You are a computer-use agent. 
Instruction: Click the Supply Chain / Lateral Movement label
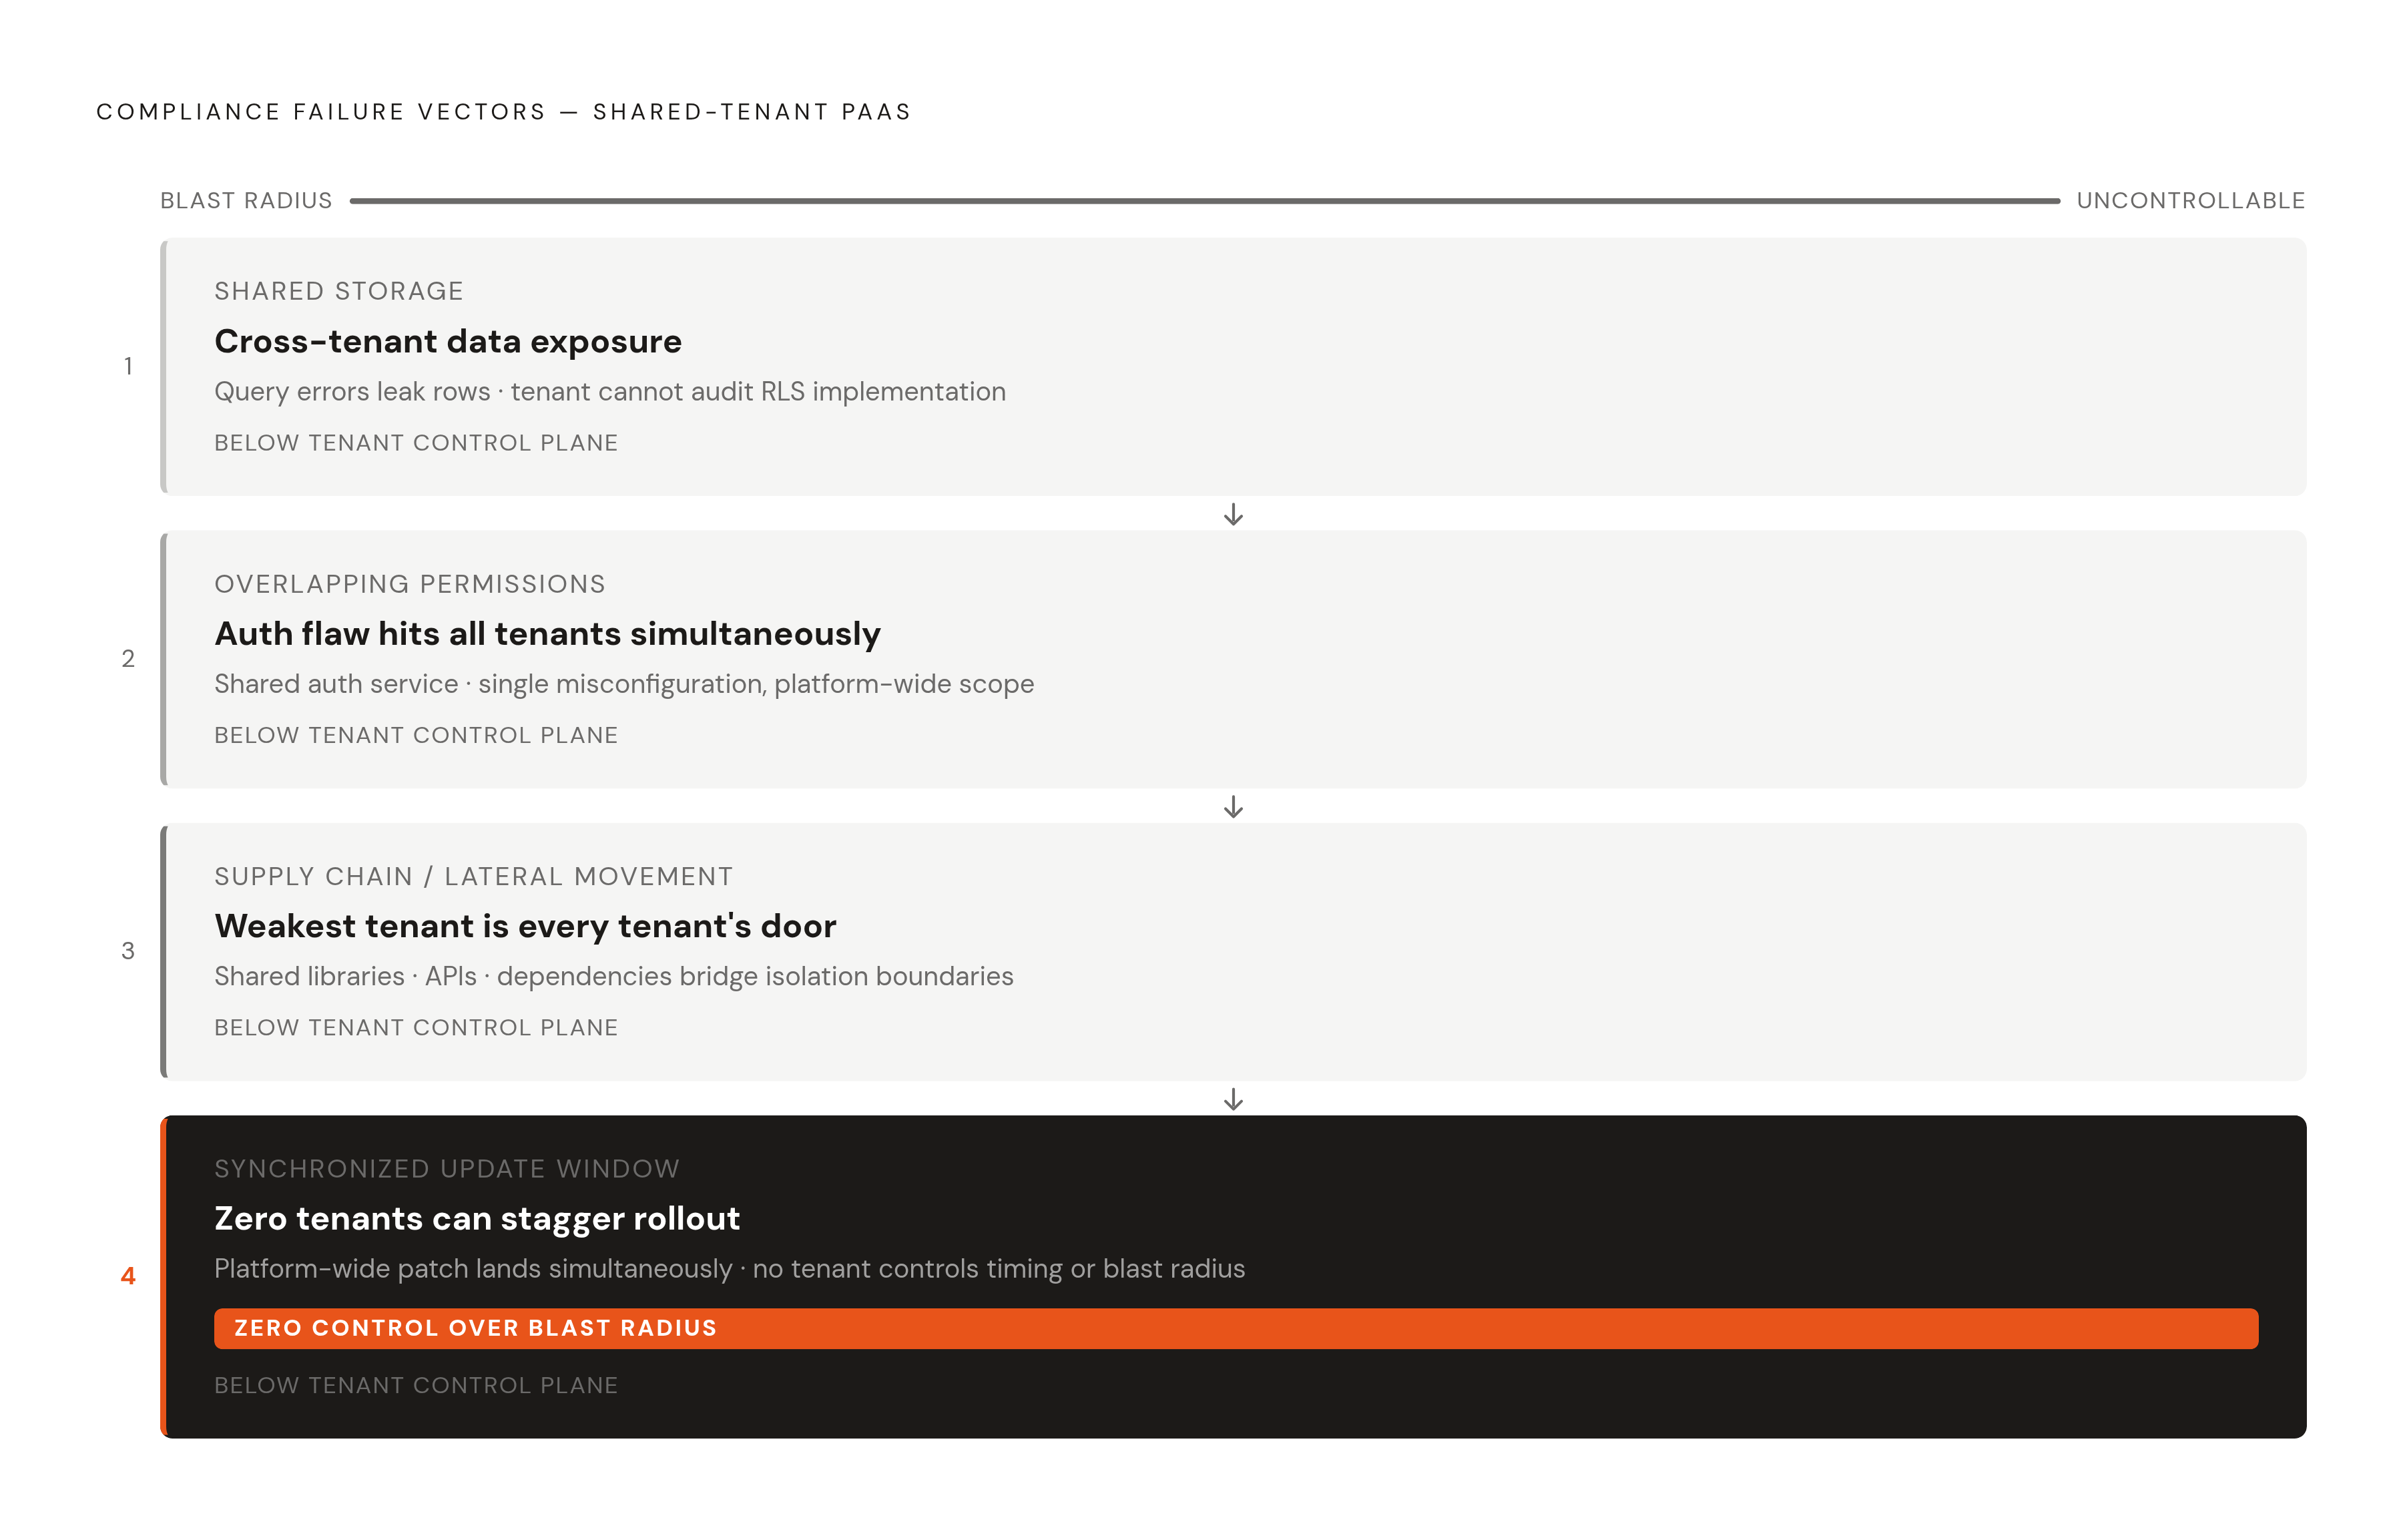pos(473,876)
